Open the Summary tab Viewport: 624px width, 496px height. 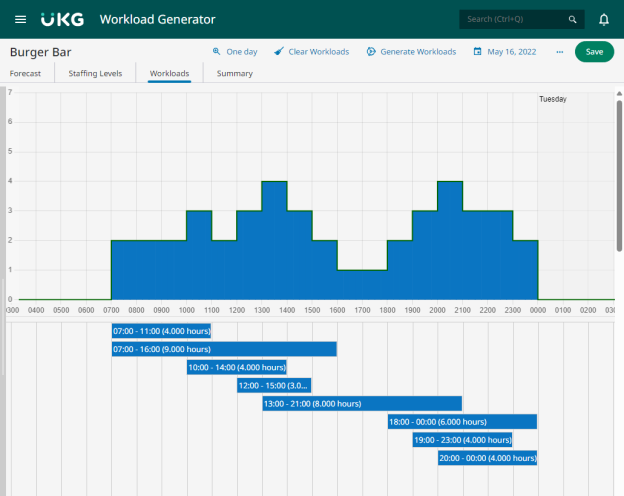tap(234, 73)
